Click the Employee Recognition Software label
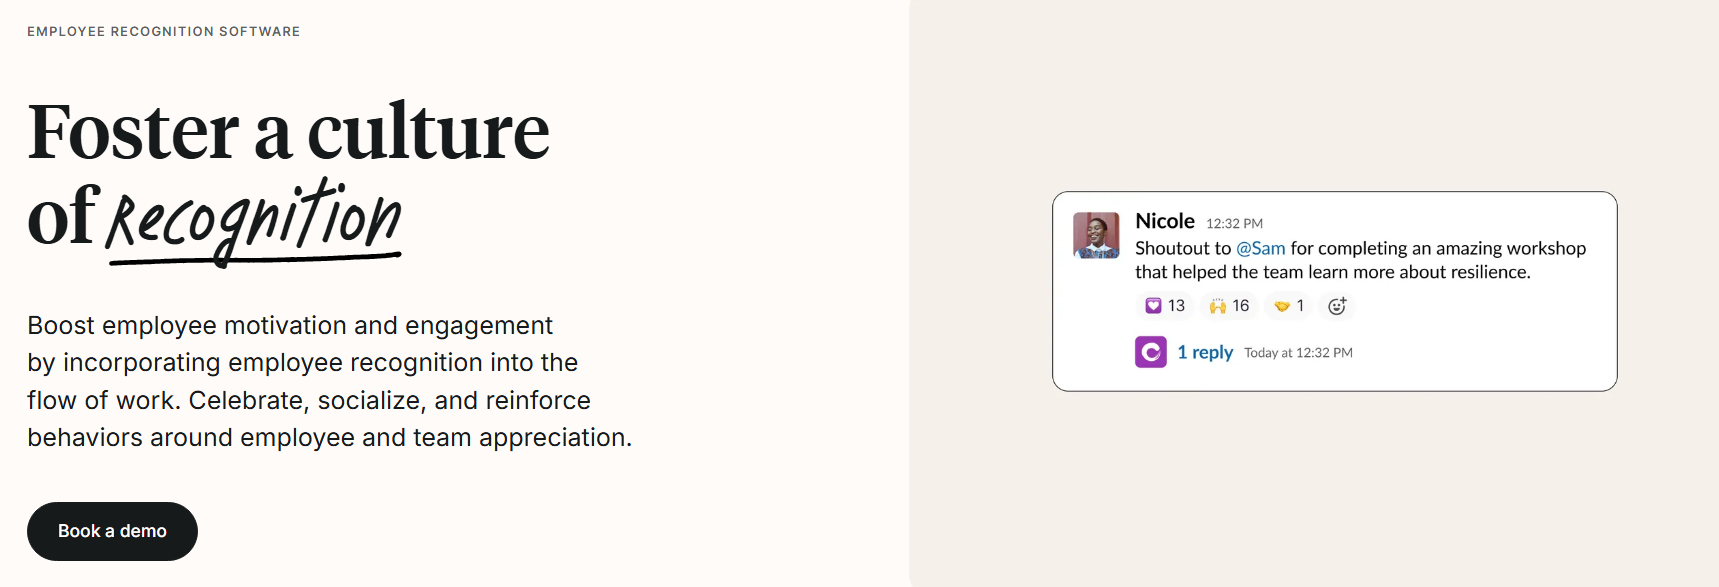This screenshot has height=587, width=1719. [164, 32]
